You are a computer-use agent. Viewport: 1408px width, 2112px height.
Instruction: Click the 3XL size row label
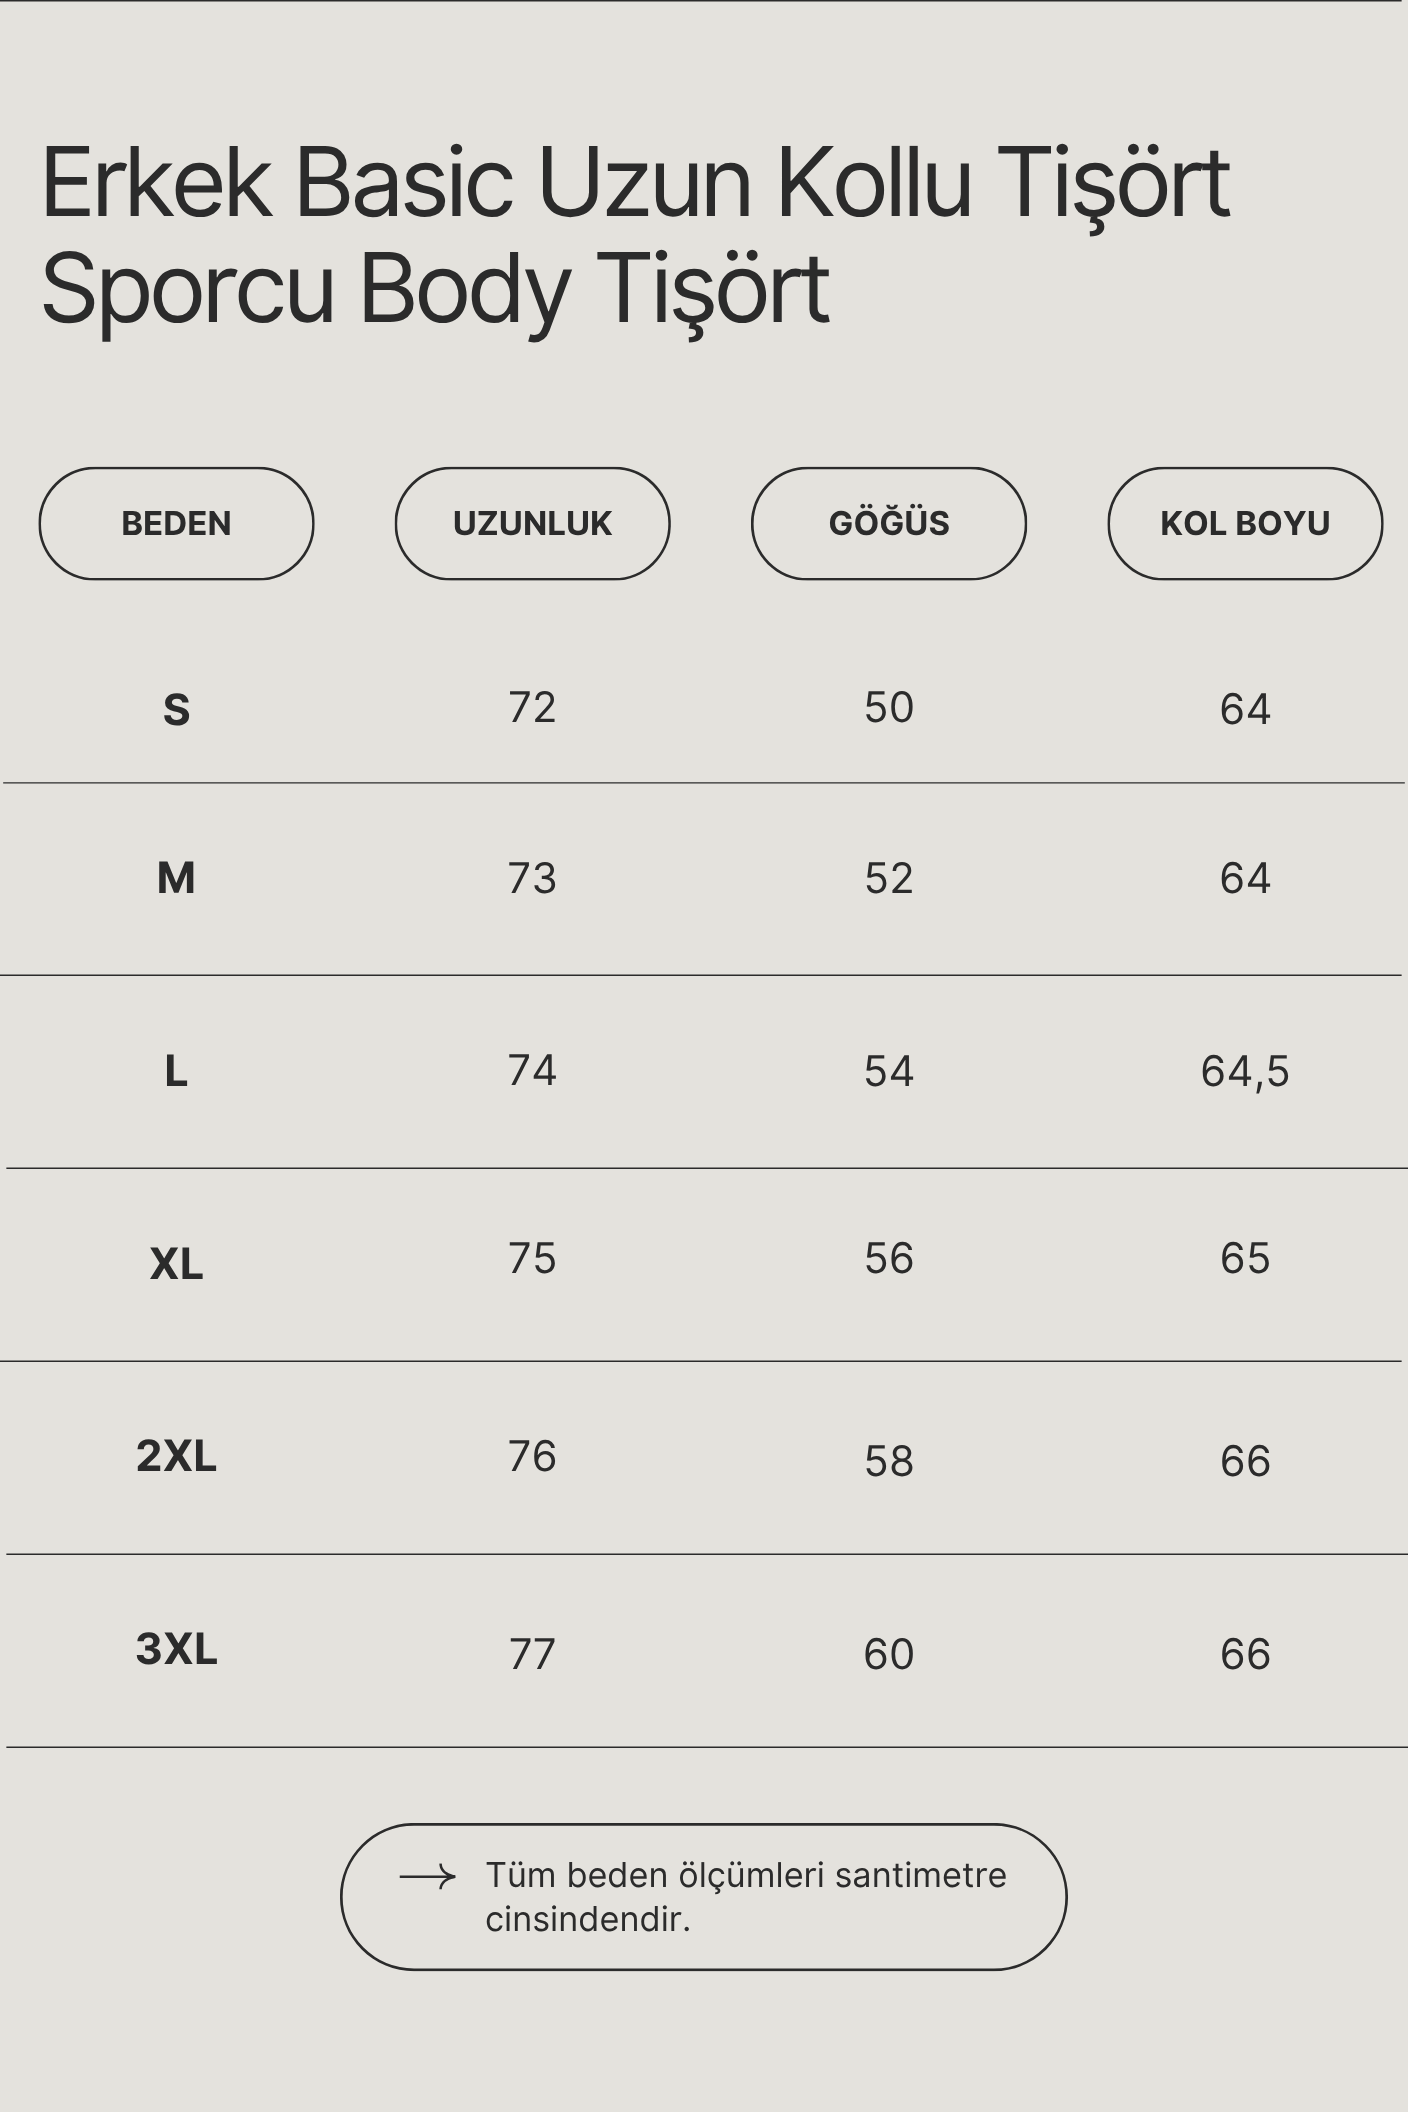pyautogui.click(x=176, y=1649)
